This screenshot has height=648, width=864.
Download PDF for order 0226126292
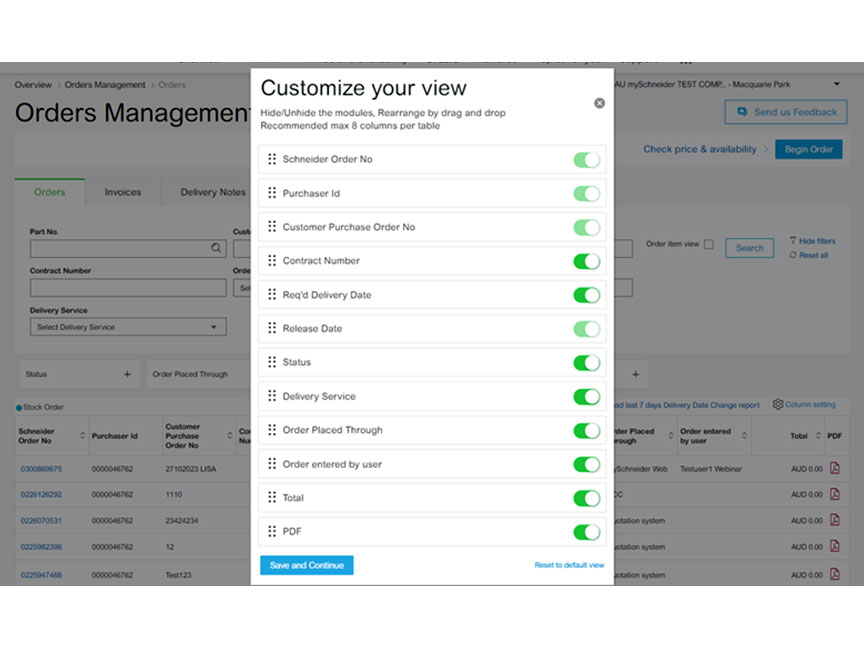coord(835,494)
